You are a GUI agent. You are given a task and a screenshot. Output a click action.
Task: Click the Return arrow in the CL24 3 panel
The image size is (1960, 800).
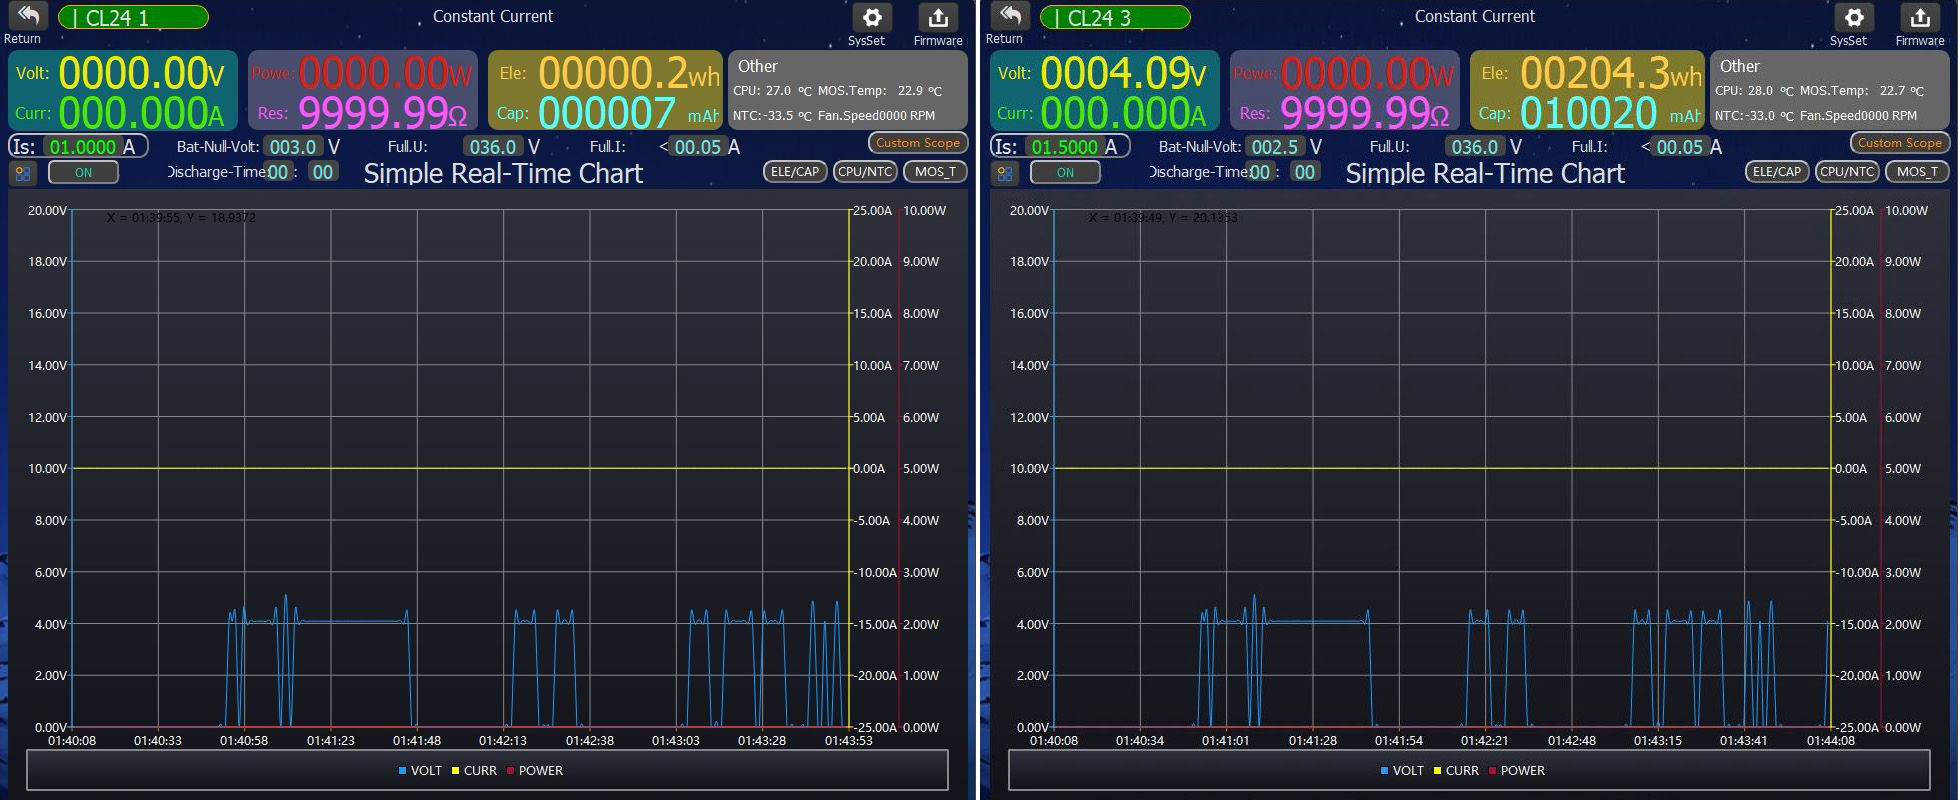[1009, 17]
